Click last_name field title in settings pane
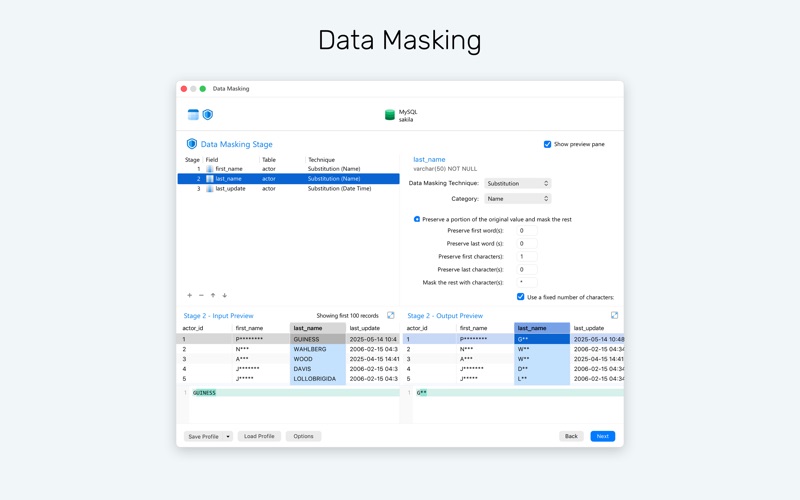The width and height of the screenshot is (800, 500). point(429,160)
